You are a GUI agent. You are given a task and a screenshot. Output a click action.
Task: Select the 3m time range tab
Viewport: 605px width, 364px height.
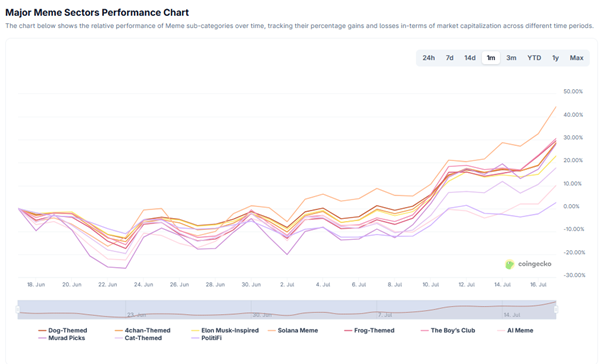click(x=511, y=58)
